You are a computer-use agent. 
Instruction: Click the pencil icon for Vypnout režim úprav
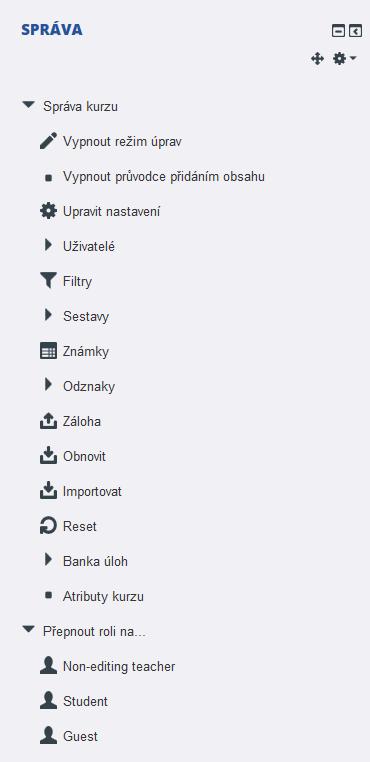48,141
